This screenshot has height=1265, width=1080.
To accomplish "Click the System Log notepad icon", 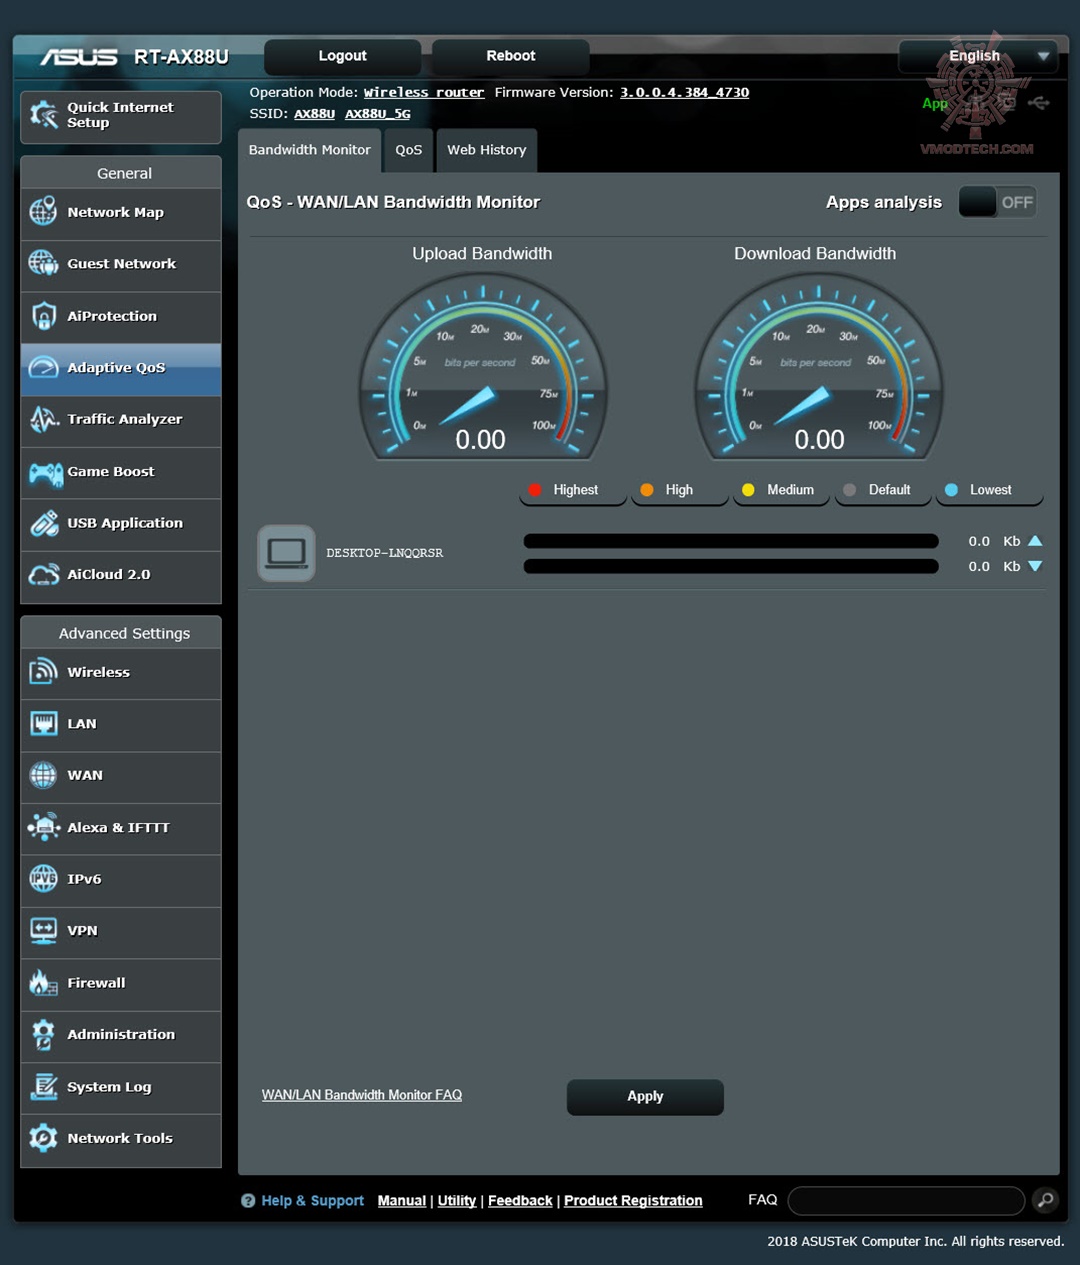I will (43, 1087).
